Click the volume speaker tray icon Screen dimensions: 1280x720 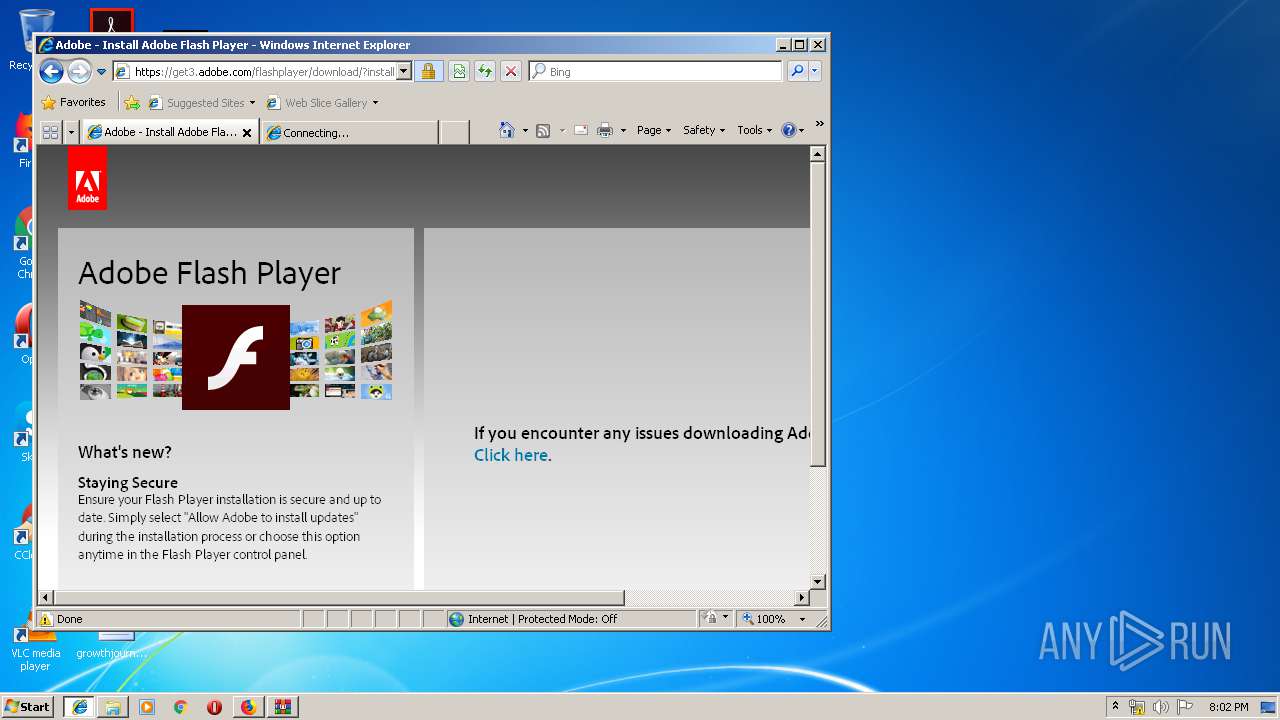1160,707
